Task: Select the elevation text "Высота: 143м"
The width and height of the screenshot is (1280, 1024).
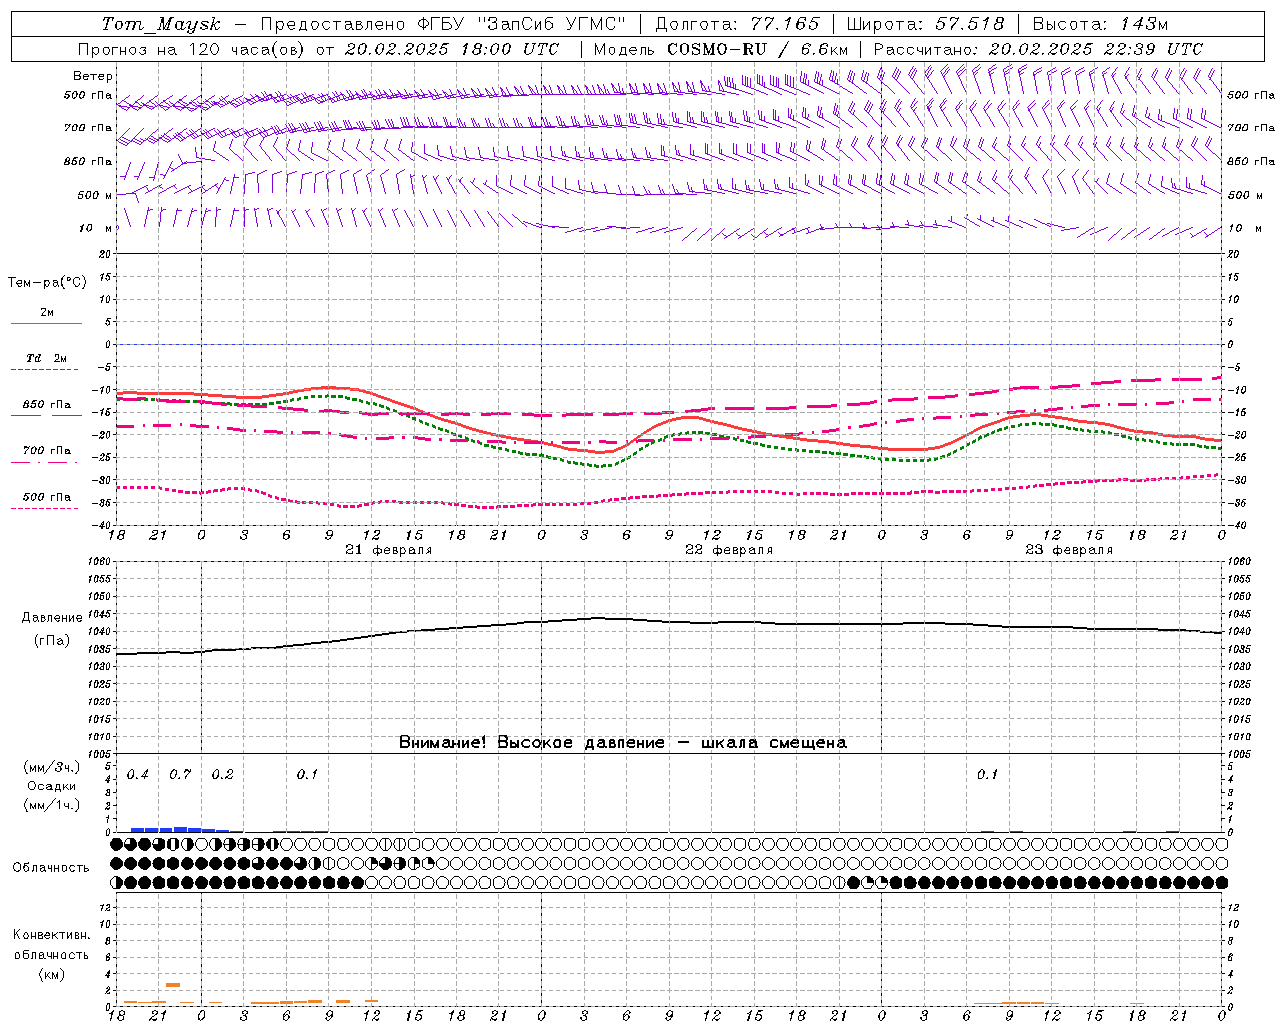Action: coord(1100,24)
